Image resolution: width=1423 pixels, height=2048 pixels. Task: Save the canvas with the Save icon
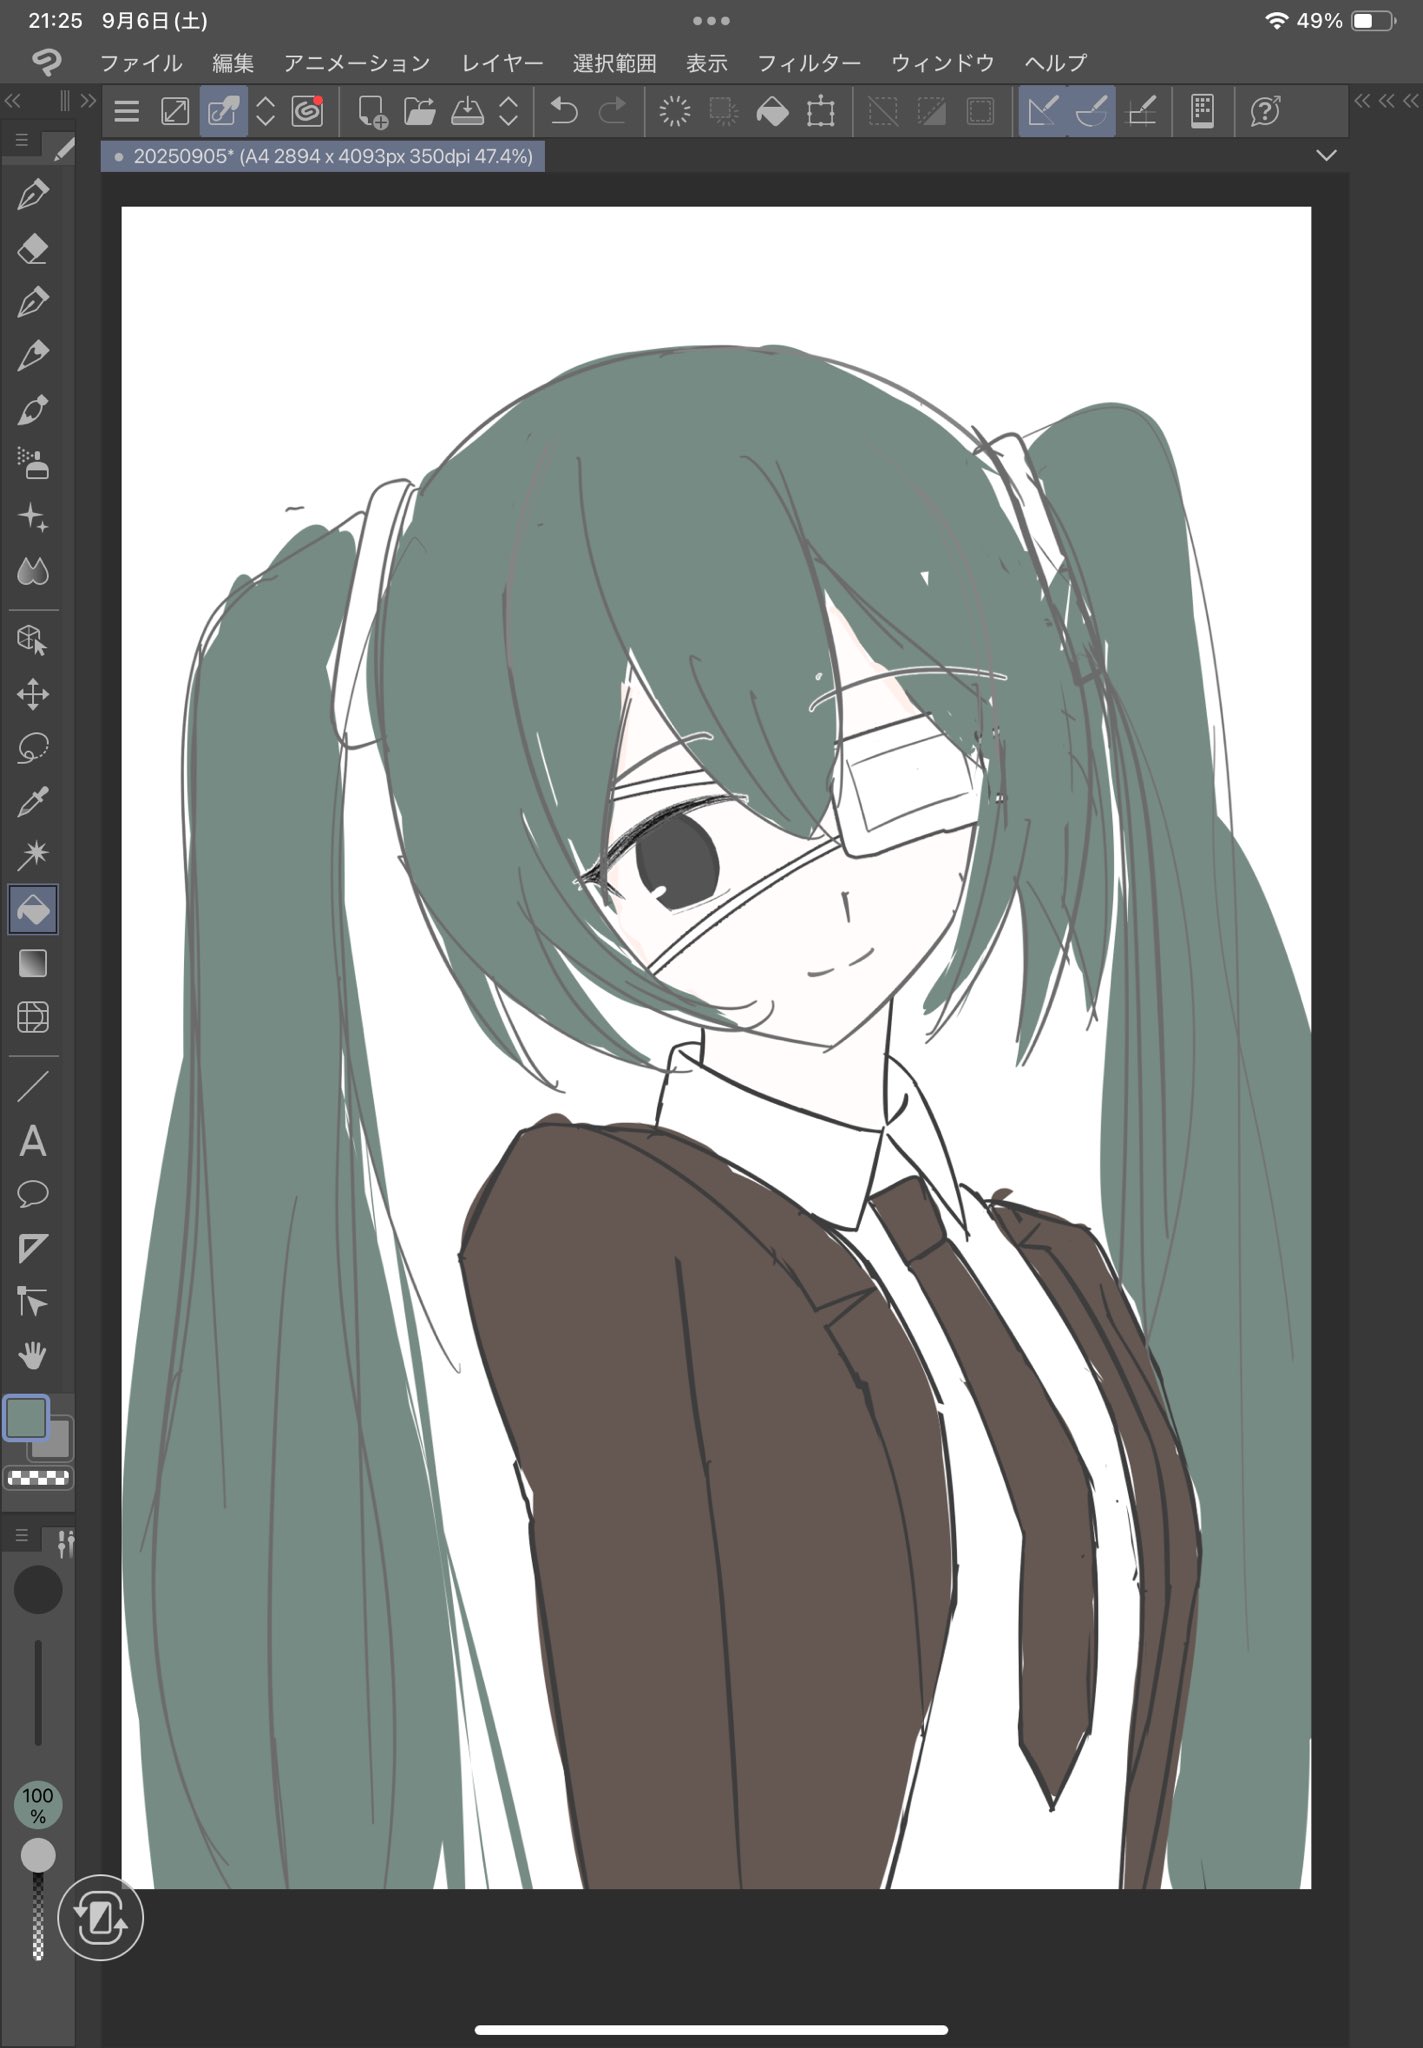pos(467,111)
